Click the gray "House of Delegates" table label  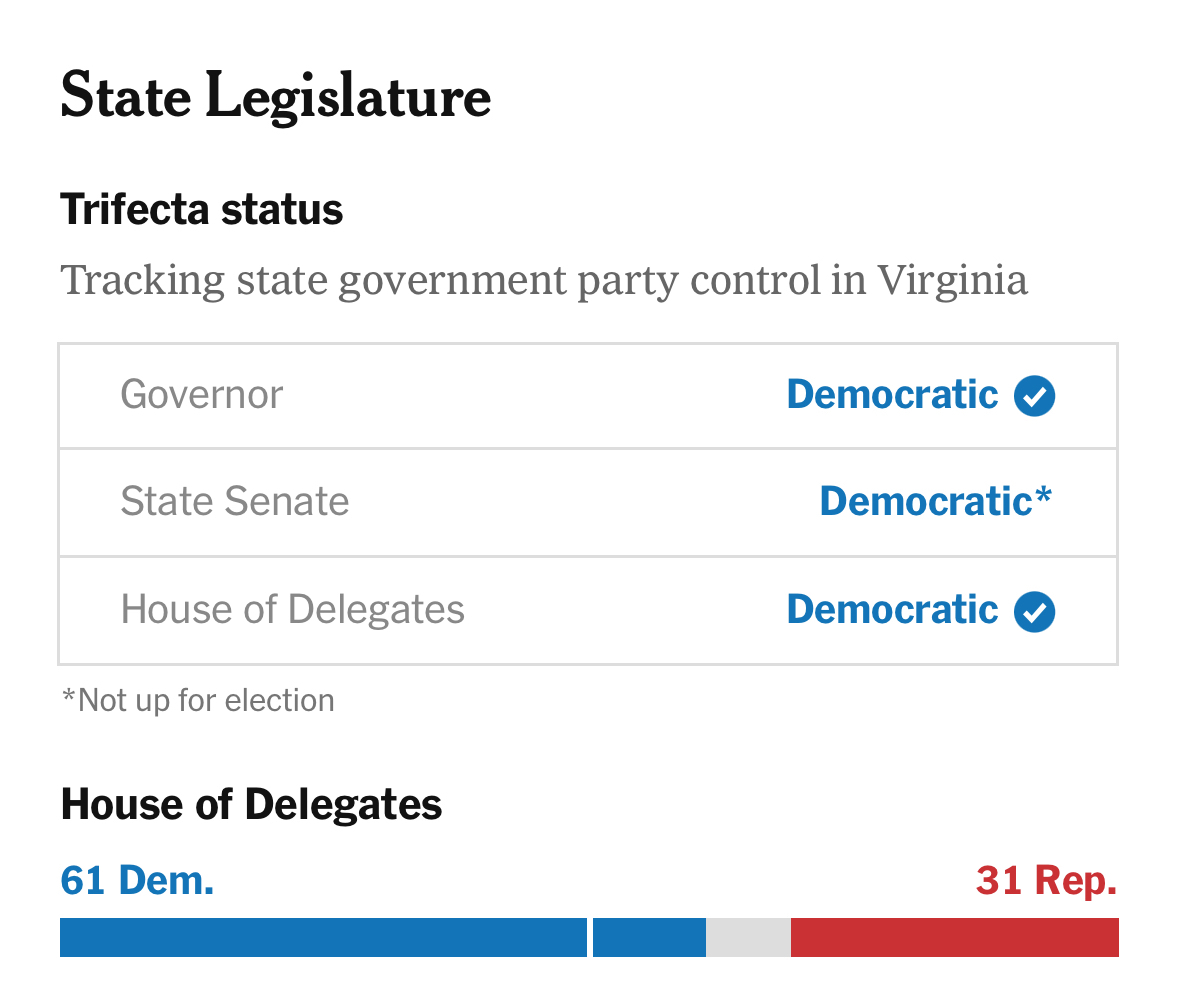click(x=292, y=610)
